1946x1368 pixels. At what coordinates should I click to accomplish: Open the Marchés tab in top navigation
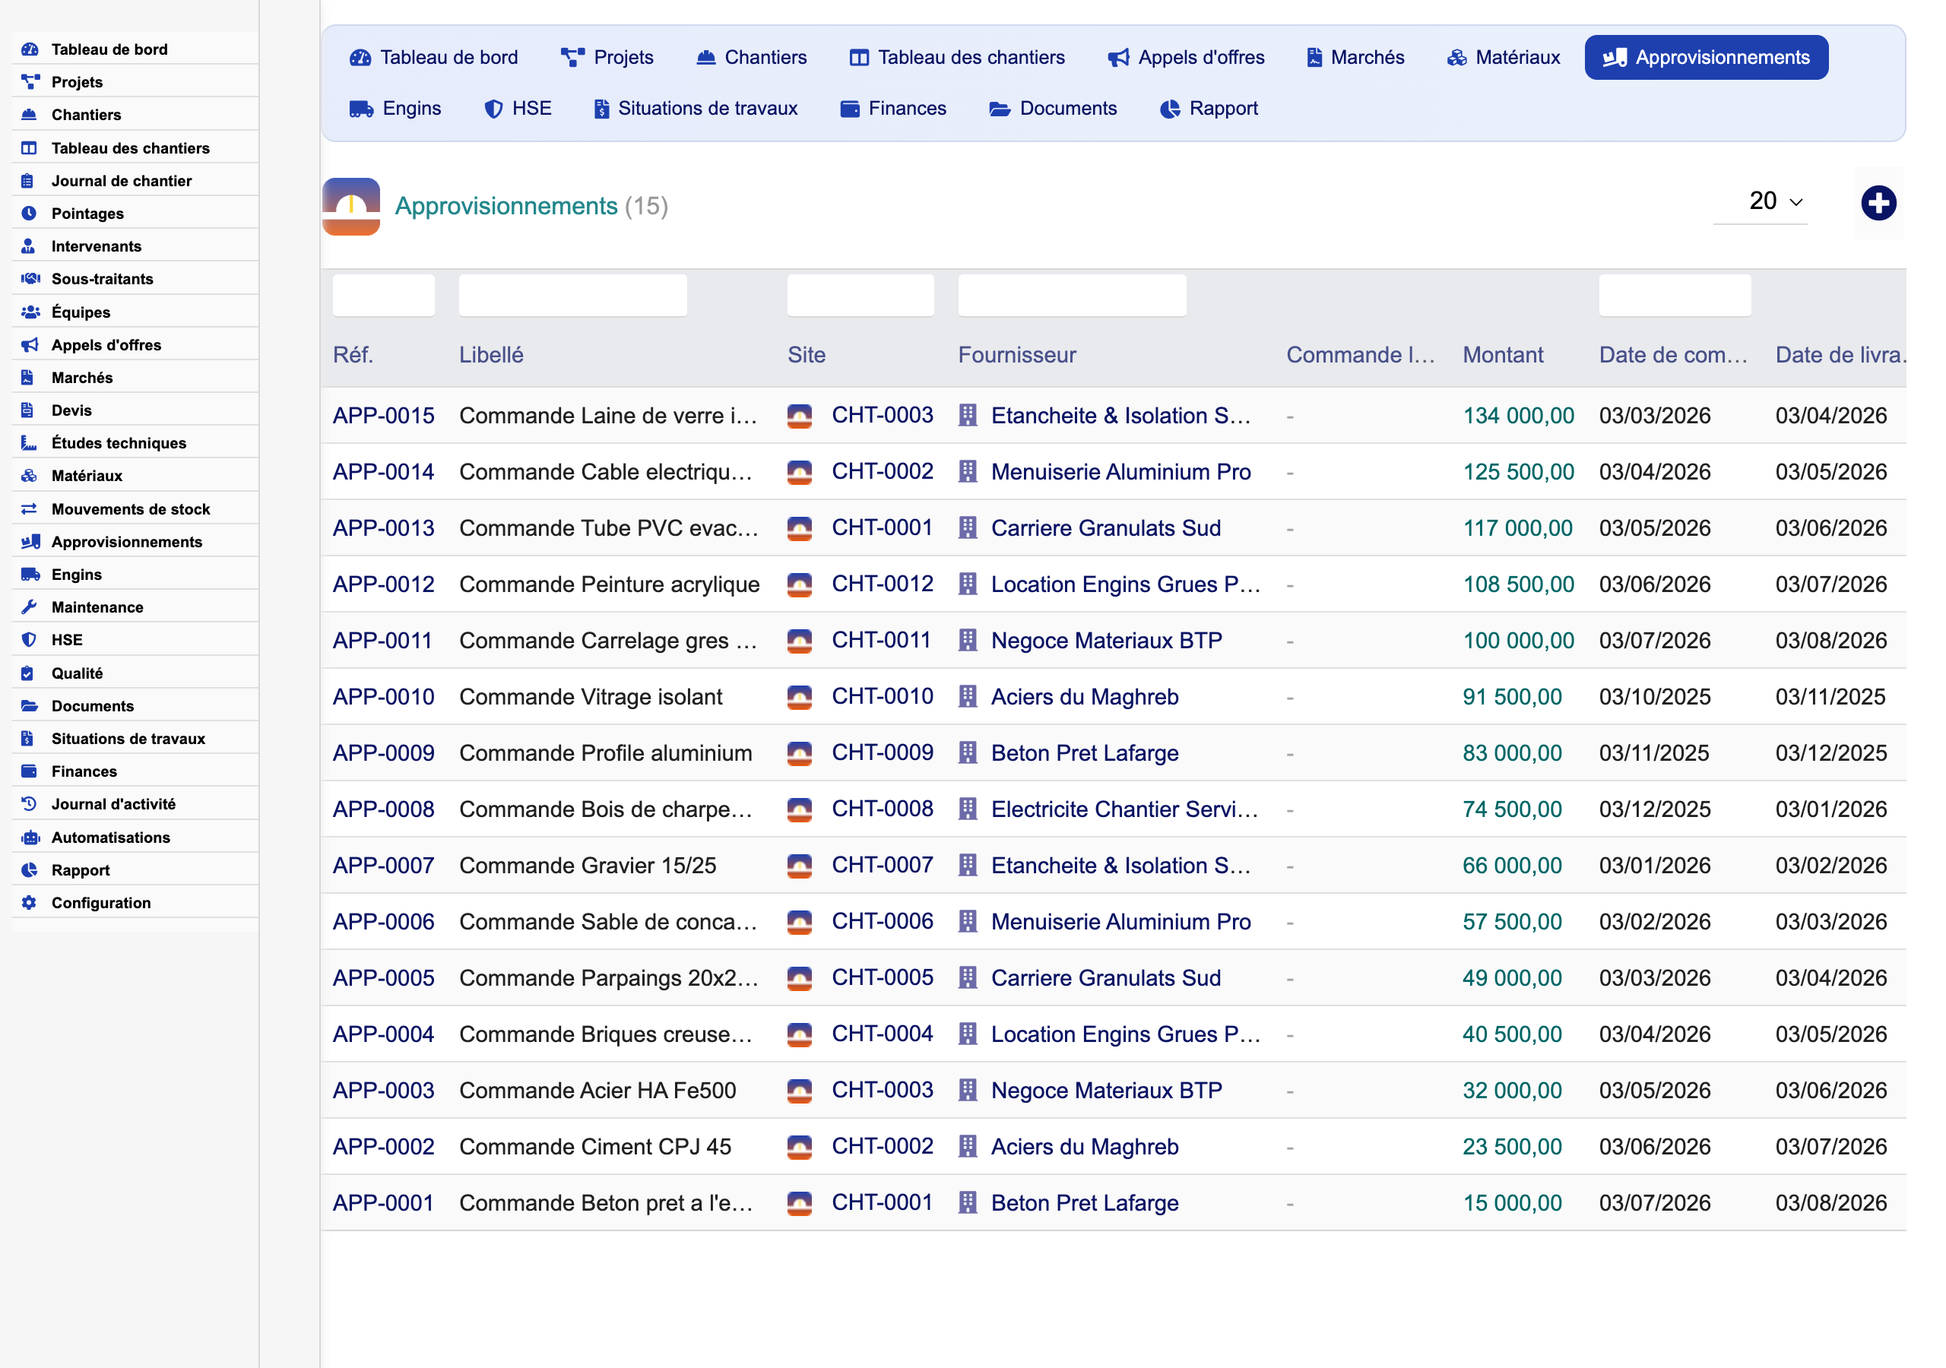click(x=1355, y=58)
